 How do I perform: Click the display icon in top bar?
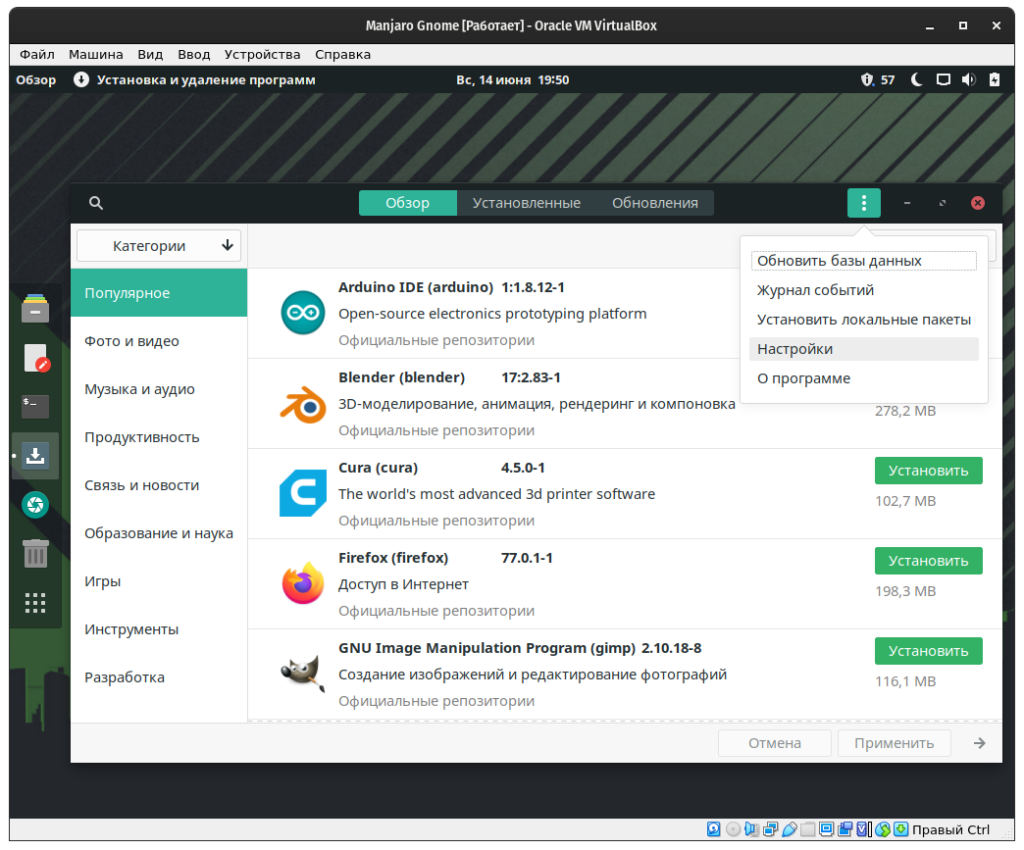tap(943, 80)
